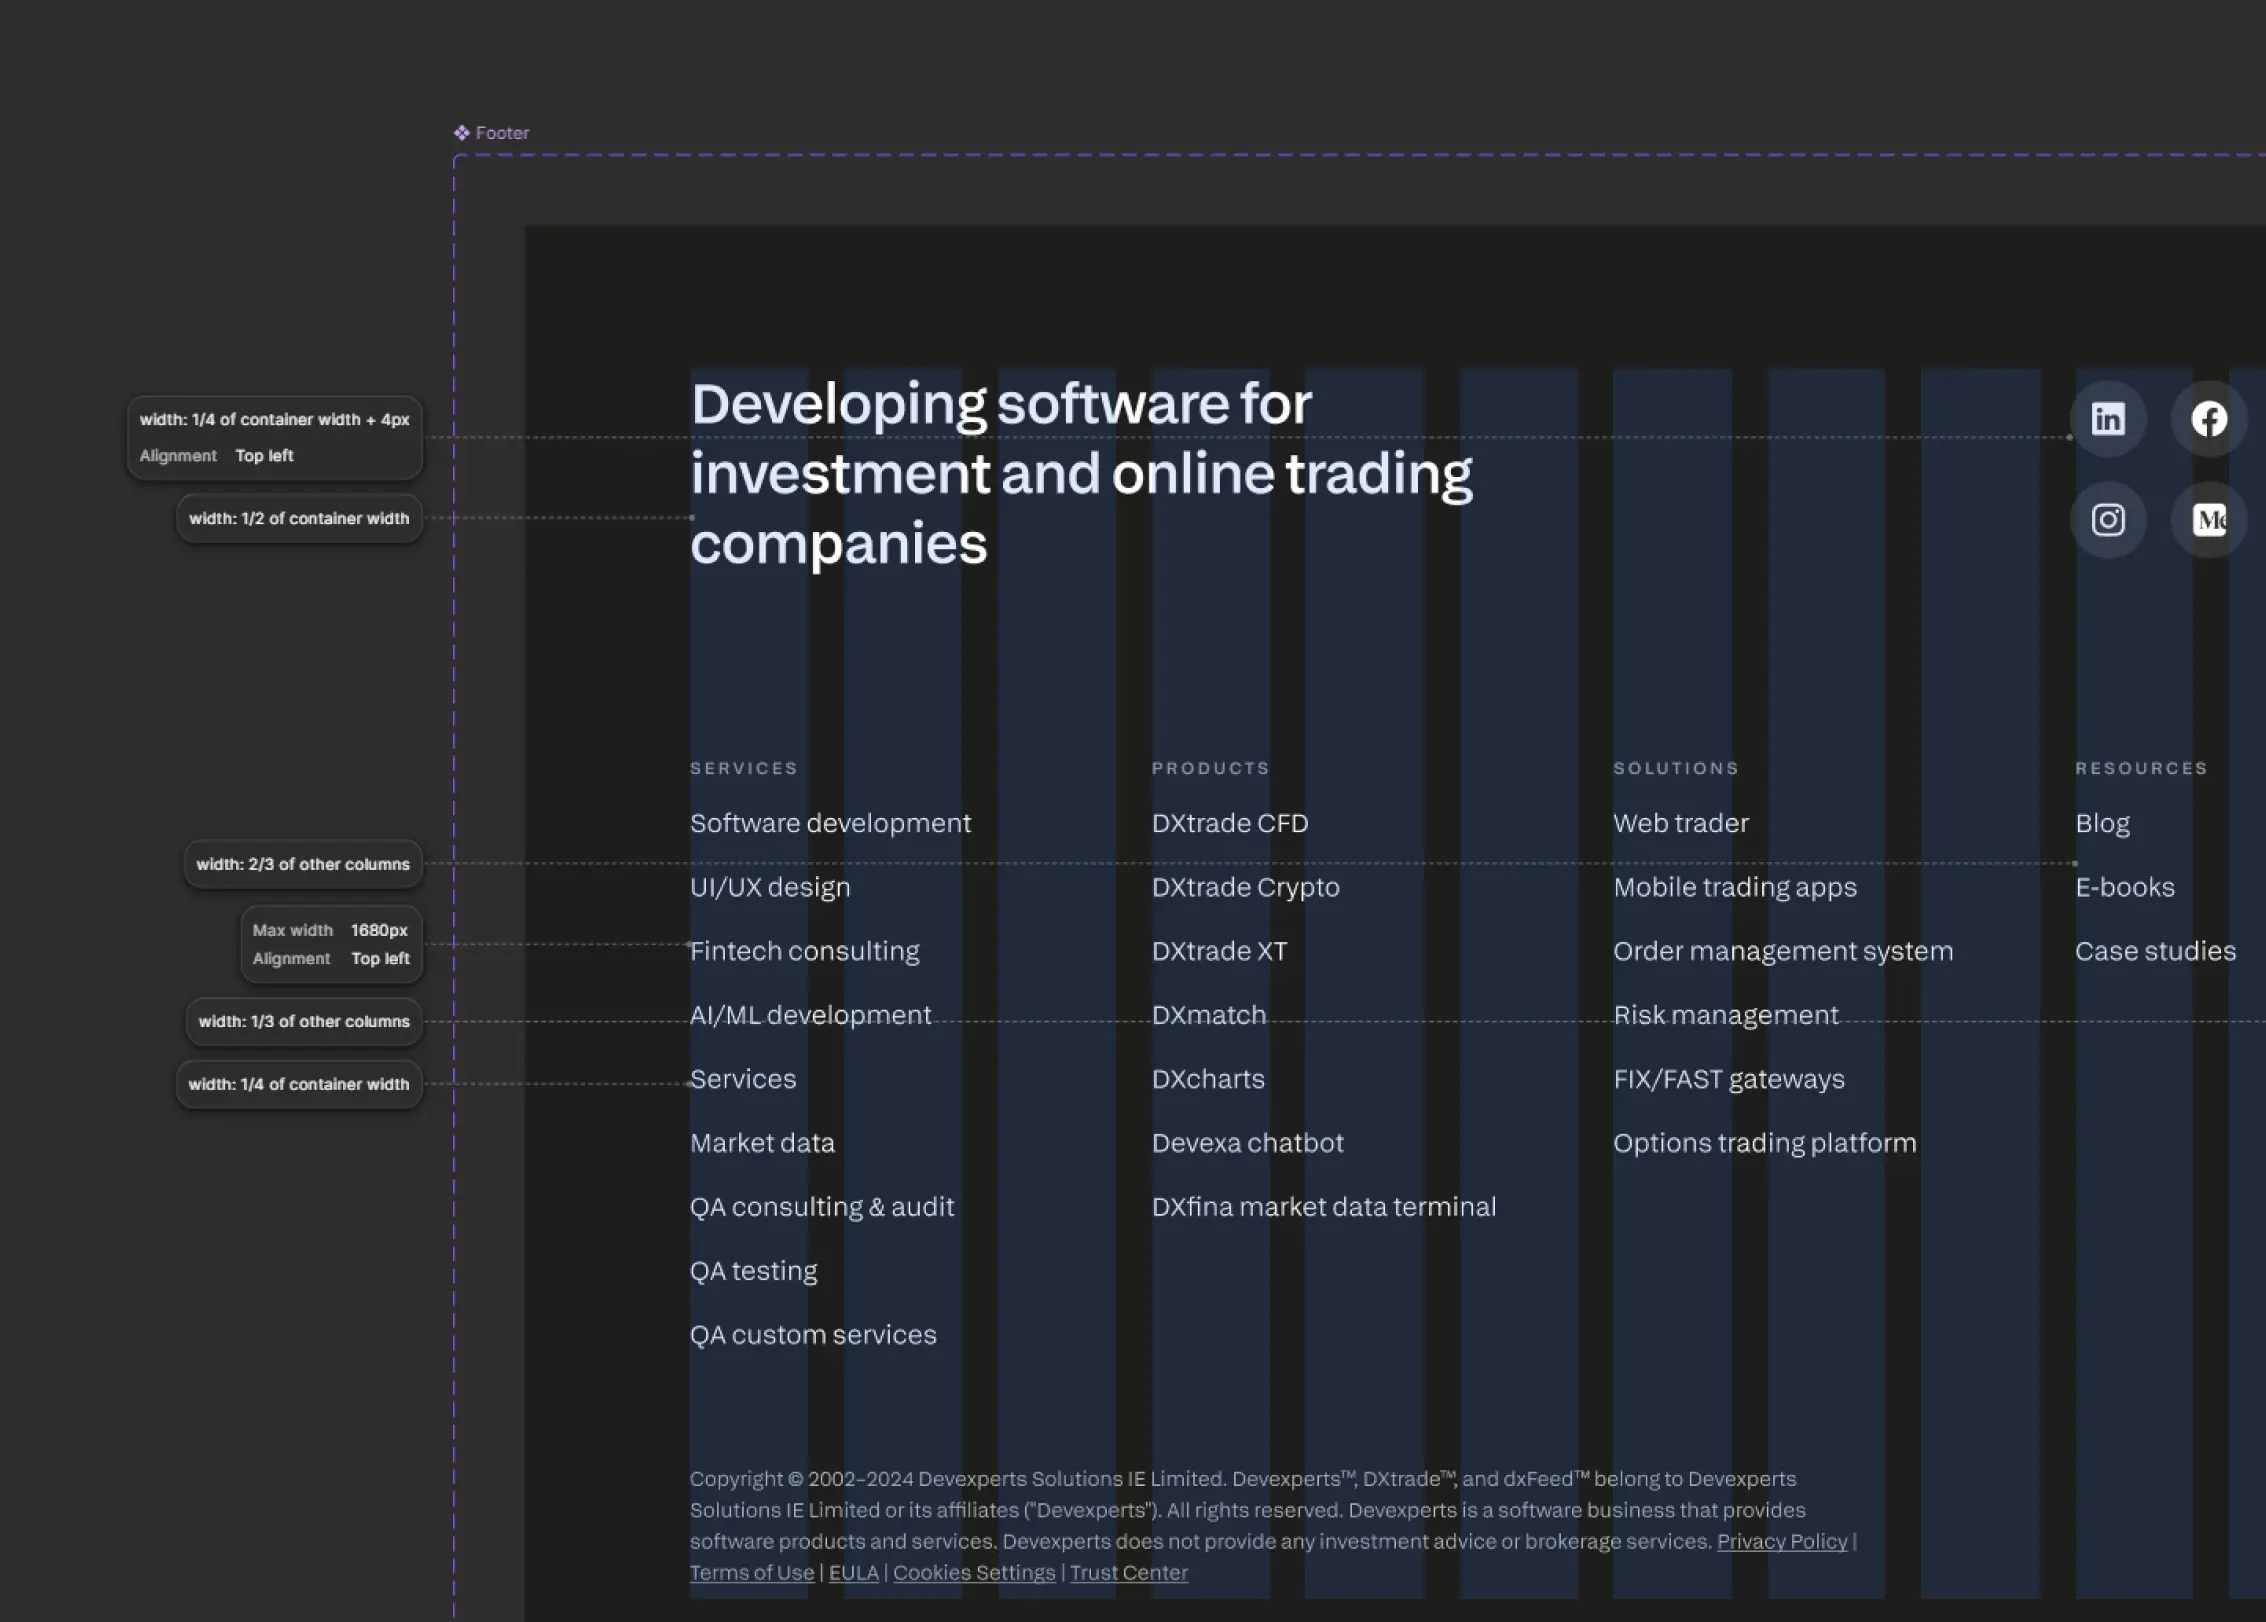Open the LinkedIn social icon
Image resolution: width=2266 pixels, height=1622 pixels.
[x=2108, y=419]
